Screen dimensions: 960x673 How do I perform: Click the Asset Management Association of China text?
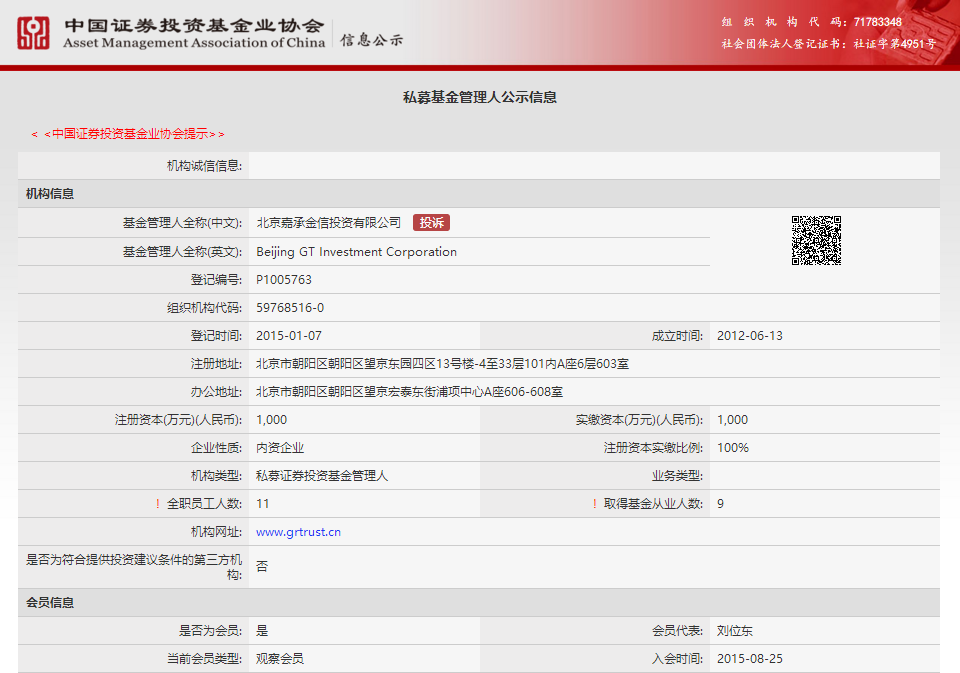(x=194, y=43)
